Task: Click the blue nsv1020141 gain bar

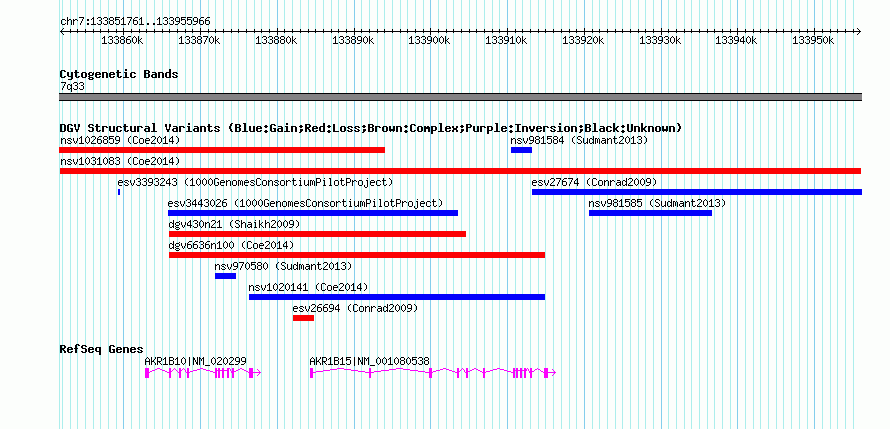Action: click(397, 297)
